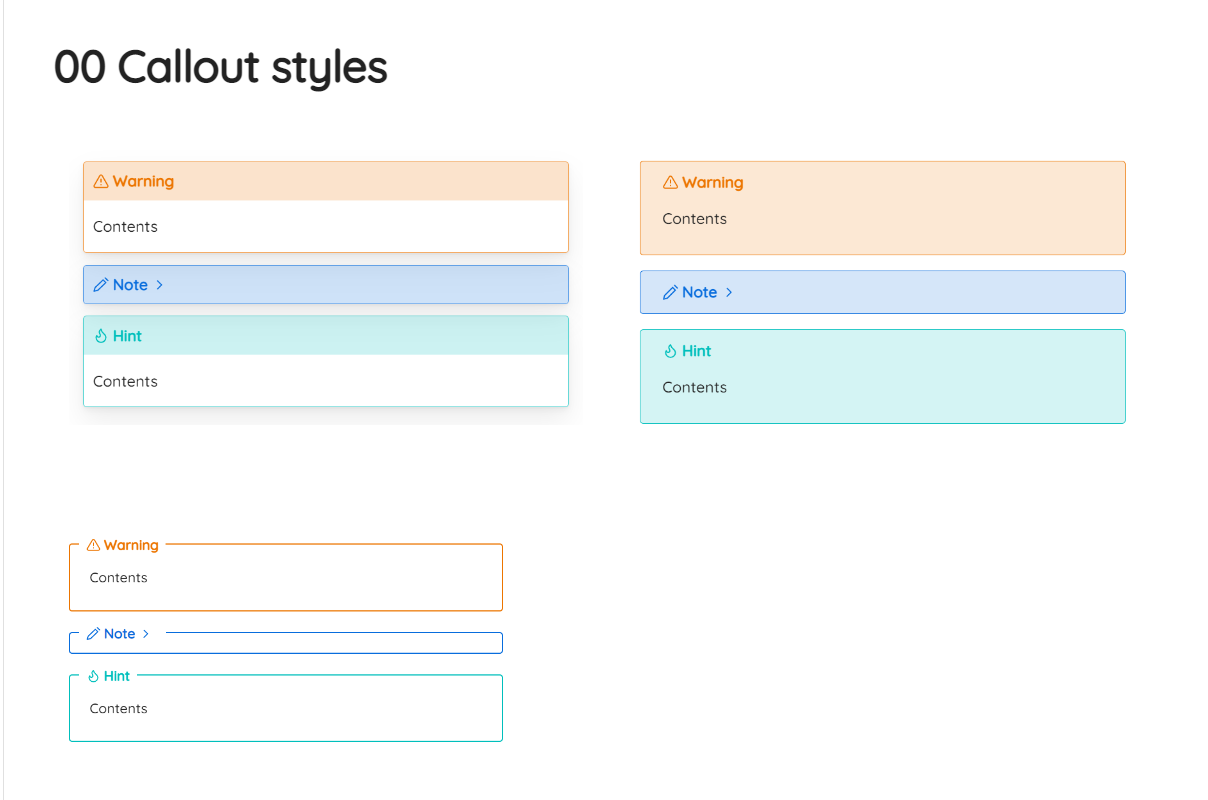Expand the shadowed Note callout chevron
This screenshot has width=1208, height=800.
point(160,285)
